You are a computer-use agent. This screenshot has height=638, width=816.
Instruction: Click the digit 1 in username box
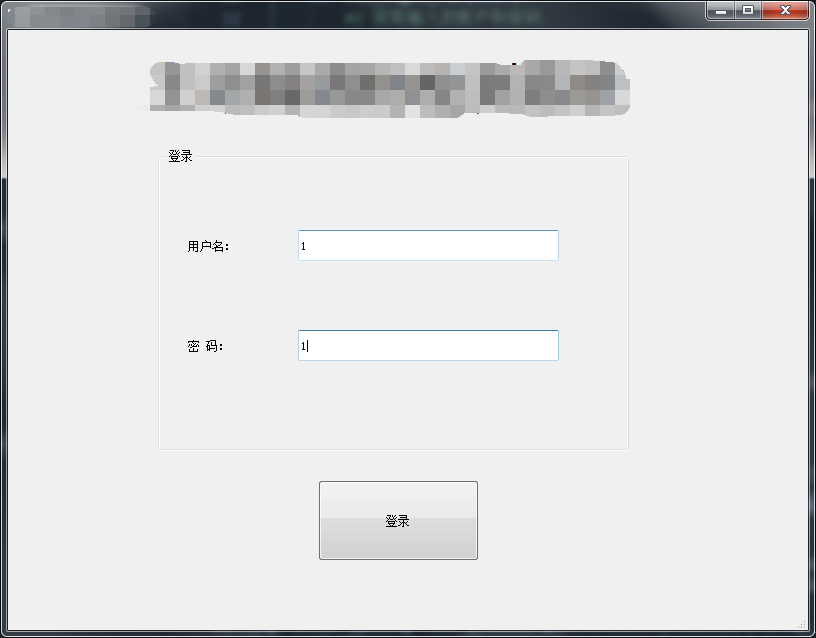[x=303, y=246]
